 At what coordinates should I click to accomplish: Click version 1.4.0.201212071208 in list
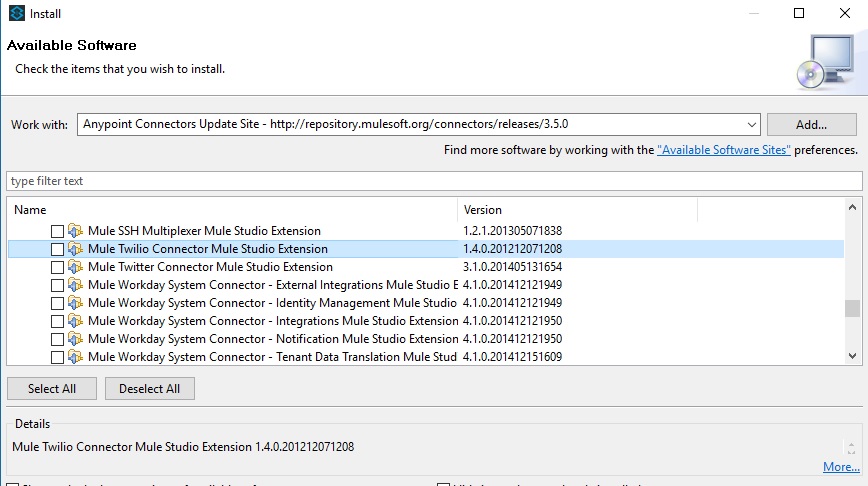click(x=513, y=249)
